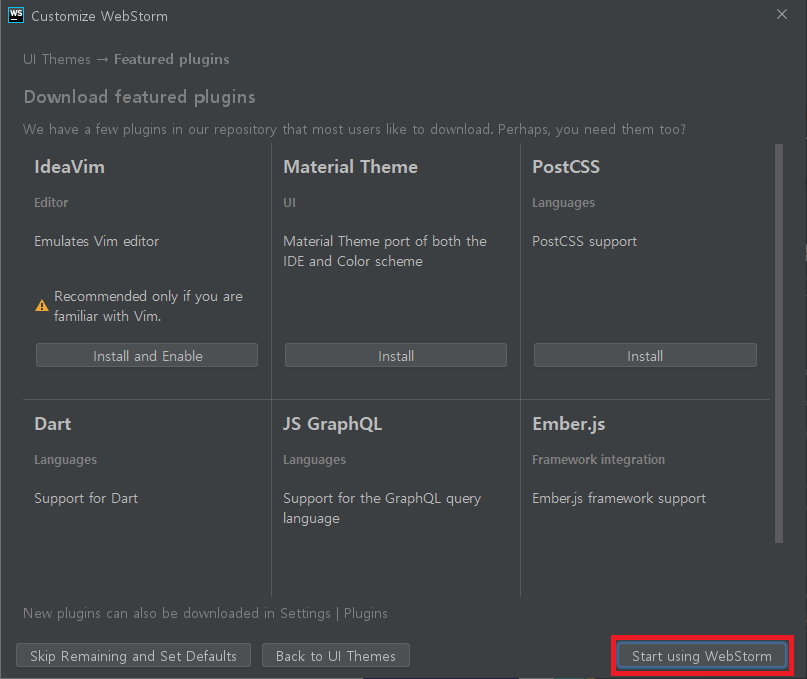
Task: Click 'Recommended only if you are familiar' note
Action: [148, 306]
